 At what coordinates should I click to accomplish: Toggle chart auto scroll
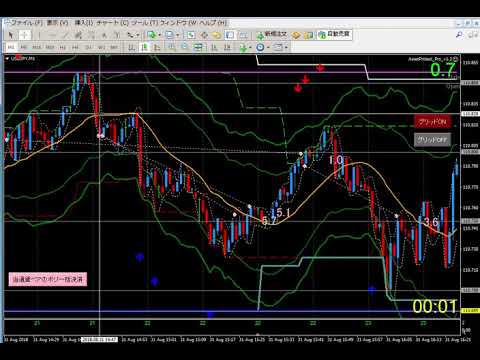click(x=214, y=47)
